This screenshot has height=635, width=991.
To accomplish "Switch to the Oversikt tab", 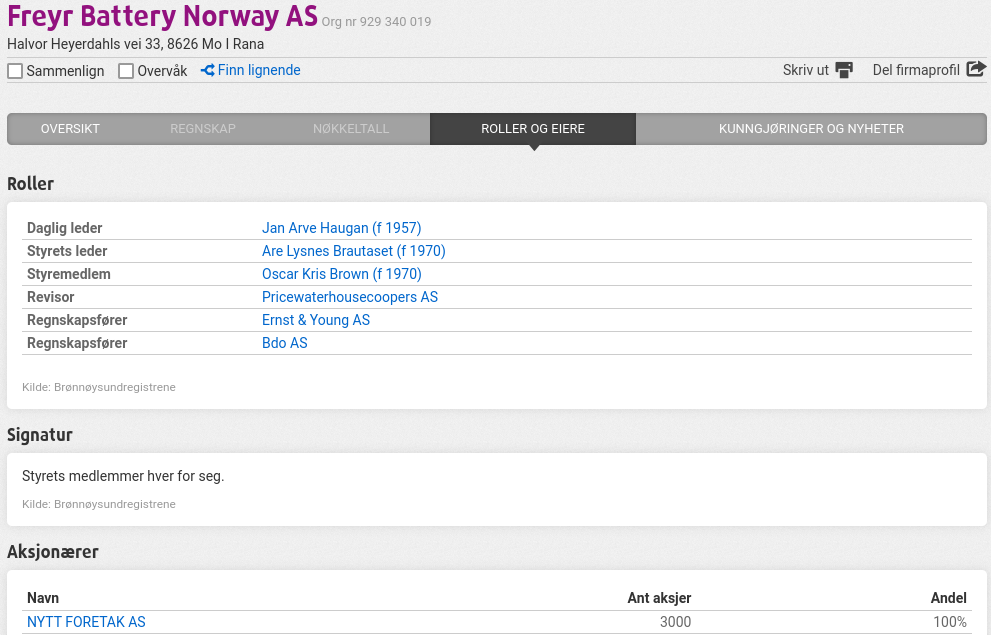I will pyautogui.click(x=70, y=129).
